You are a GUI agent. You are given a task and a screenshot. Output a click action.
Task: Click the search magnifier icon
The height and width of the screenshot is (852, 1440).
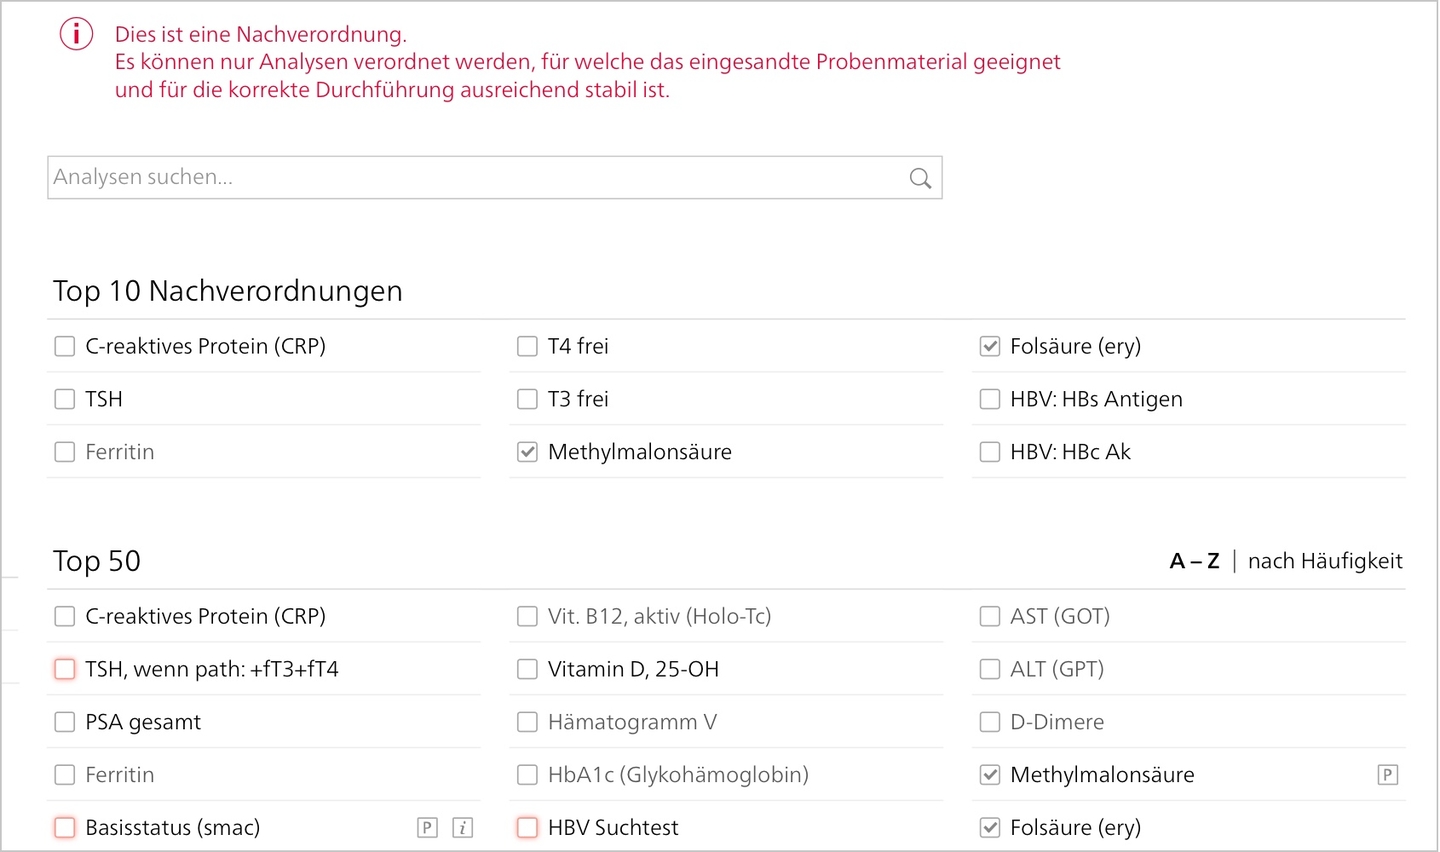(x=920, y=178)
